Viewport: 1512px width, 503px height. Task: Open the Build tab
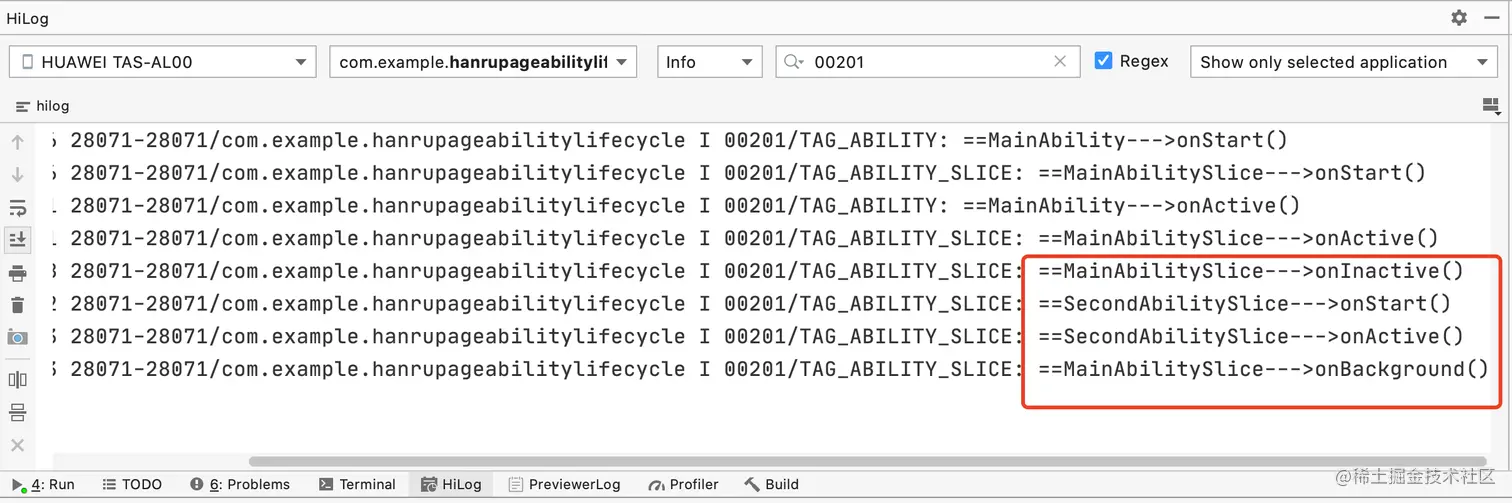[771, 484]
